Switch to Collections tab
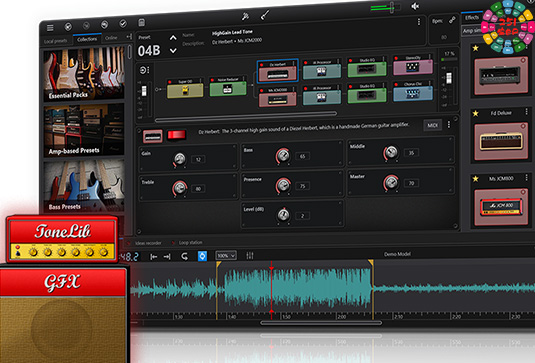The image size is (535, 363). tap(87, 39)
